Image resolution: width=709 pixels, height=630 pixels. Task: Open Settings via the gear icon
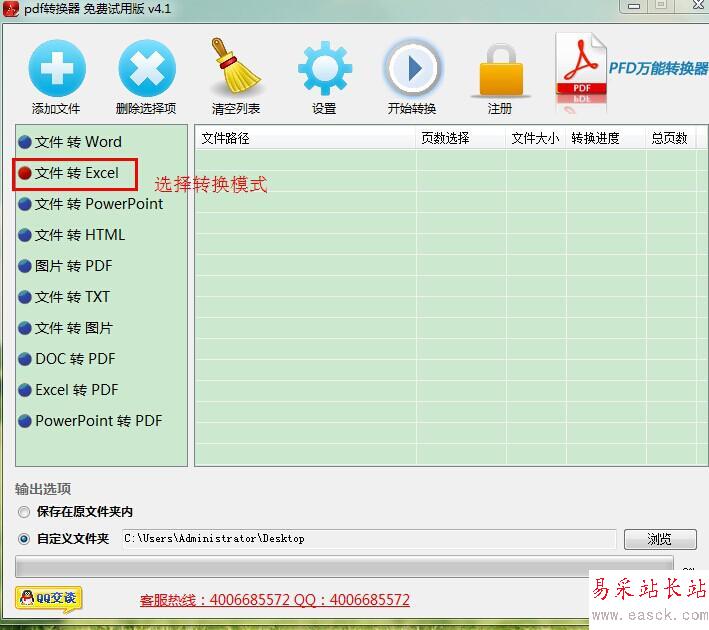[325, 68]
